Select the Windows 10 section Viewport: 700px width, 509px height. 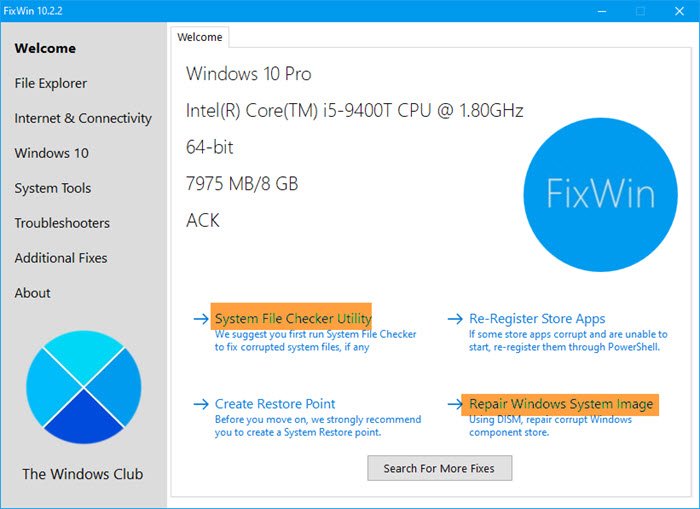[x=51, y=153]
